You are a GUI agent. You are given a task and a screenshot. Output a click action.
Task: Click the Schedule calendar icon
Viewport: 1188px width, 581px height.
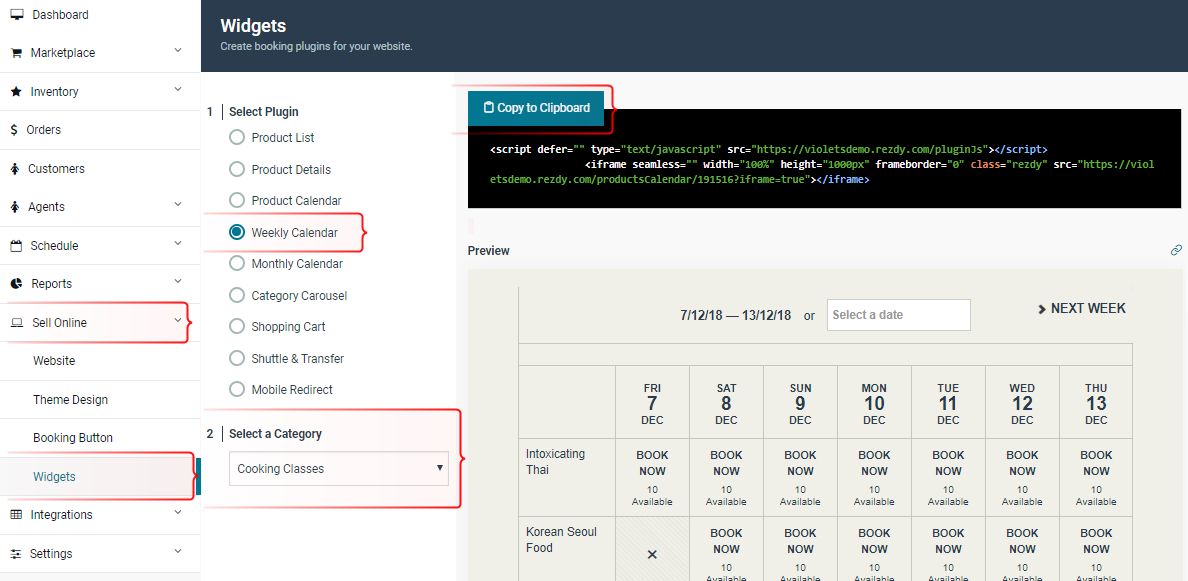tap(16, 246)
